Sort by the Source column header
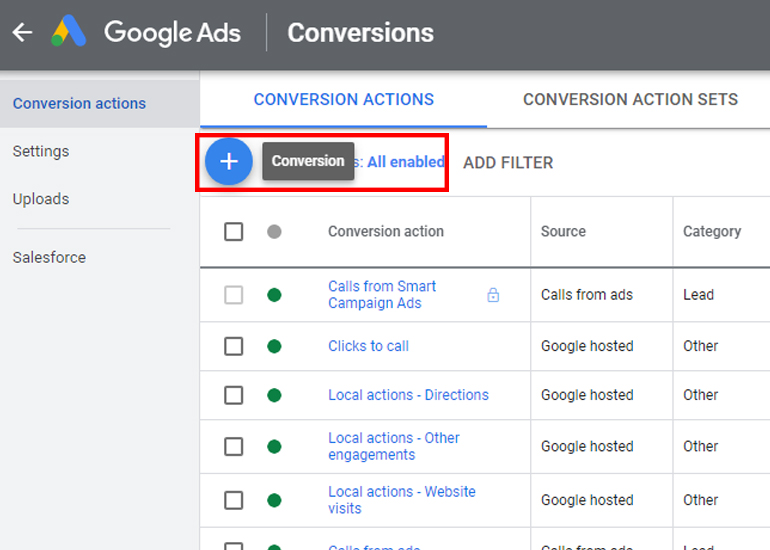 pyautogui.click(x=563, y=231)
